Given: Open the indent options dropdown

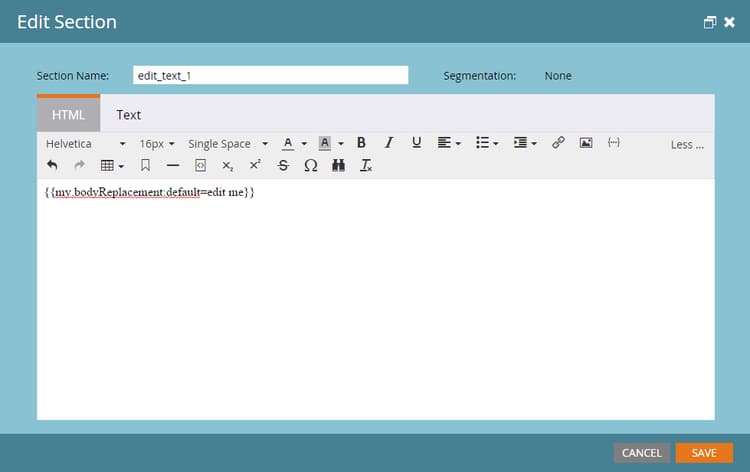Looking at the screenshot, I should point(525,143).
